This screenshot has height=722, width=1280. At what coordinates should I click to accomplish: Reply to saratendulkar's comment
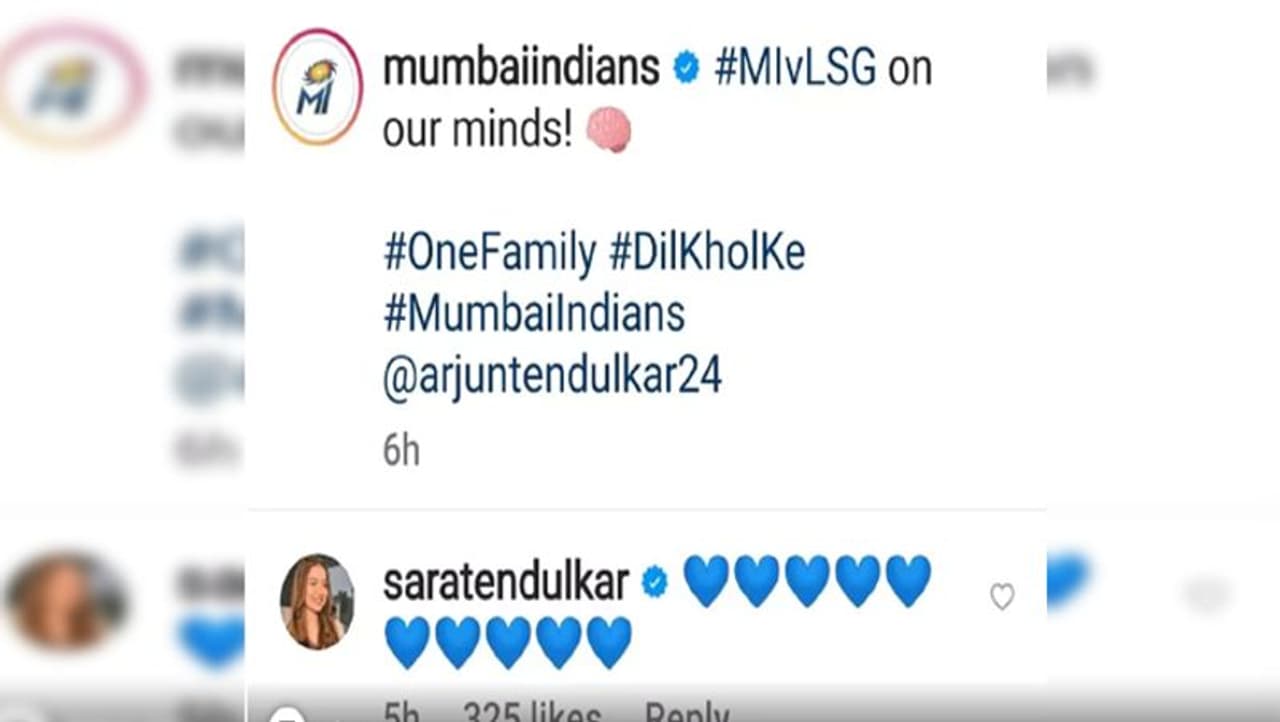point(686,710)
